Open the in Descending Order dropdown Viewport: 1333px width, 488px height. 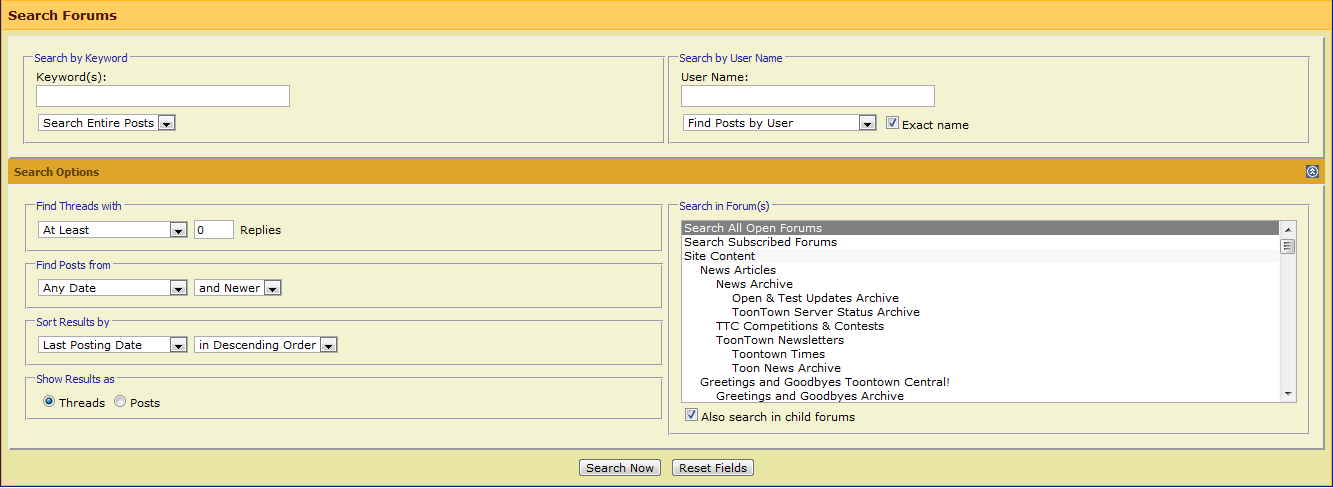click(x=266, y=345)
